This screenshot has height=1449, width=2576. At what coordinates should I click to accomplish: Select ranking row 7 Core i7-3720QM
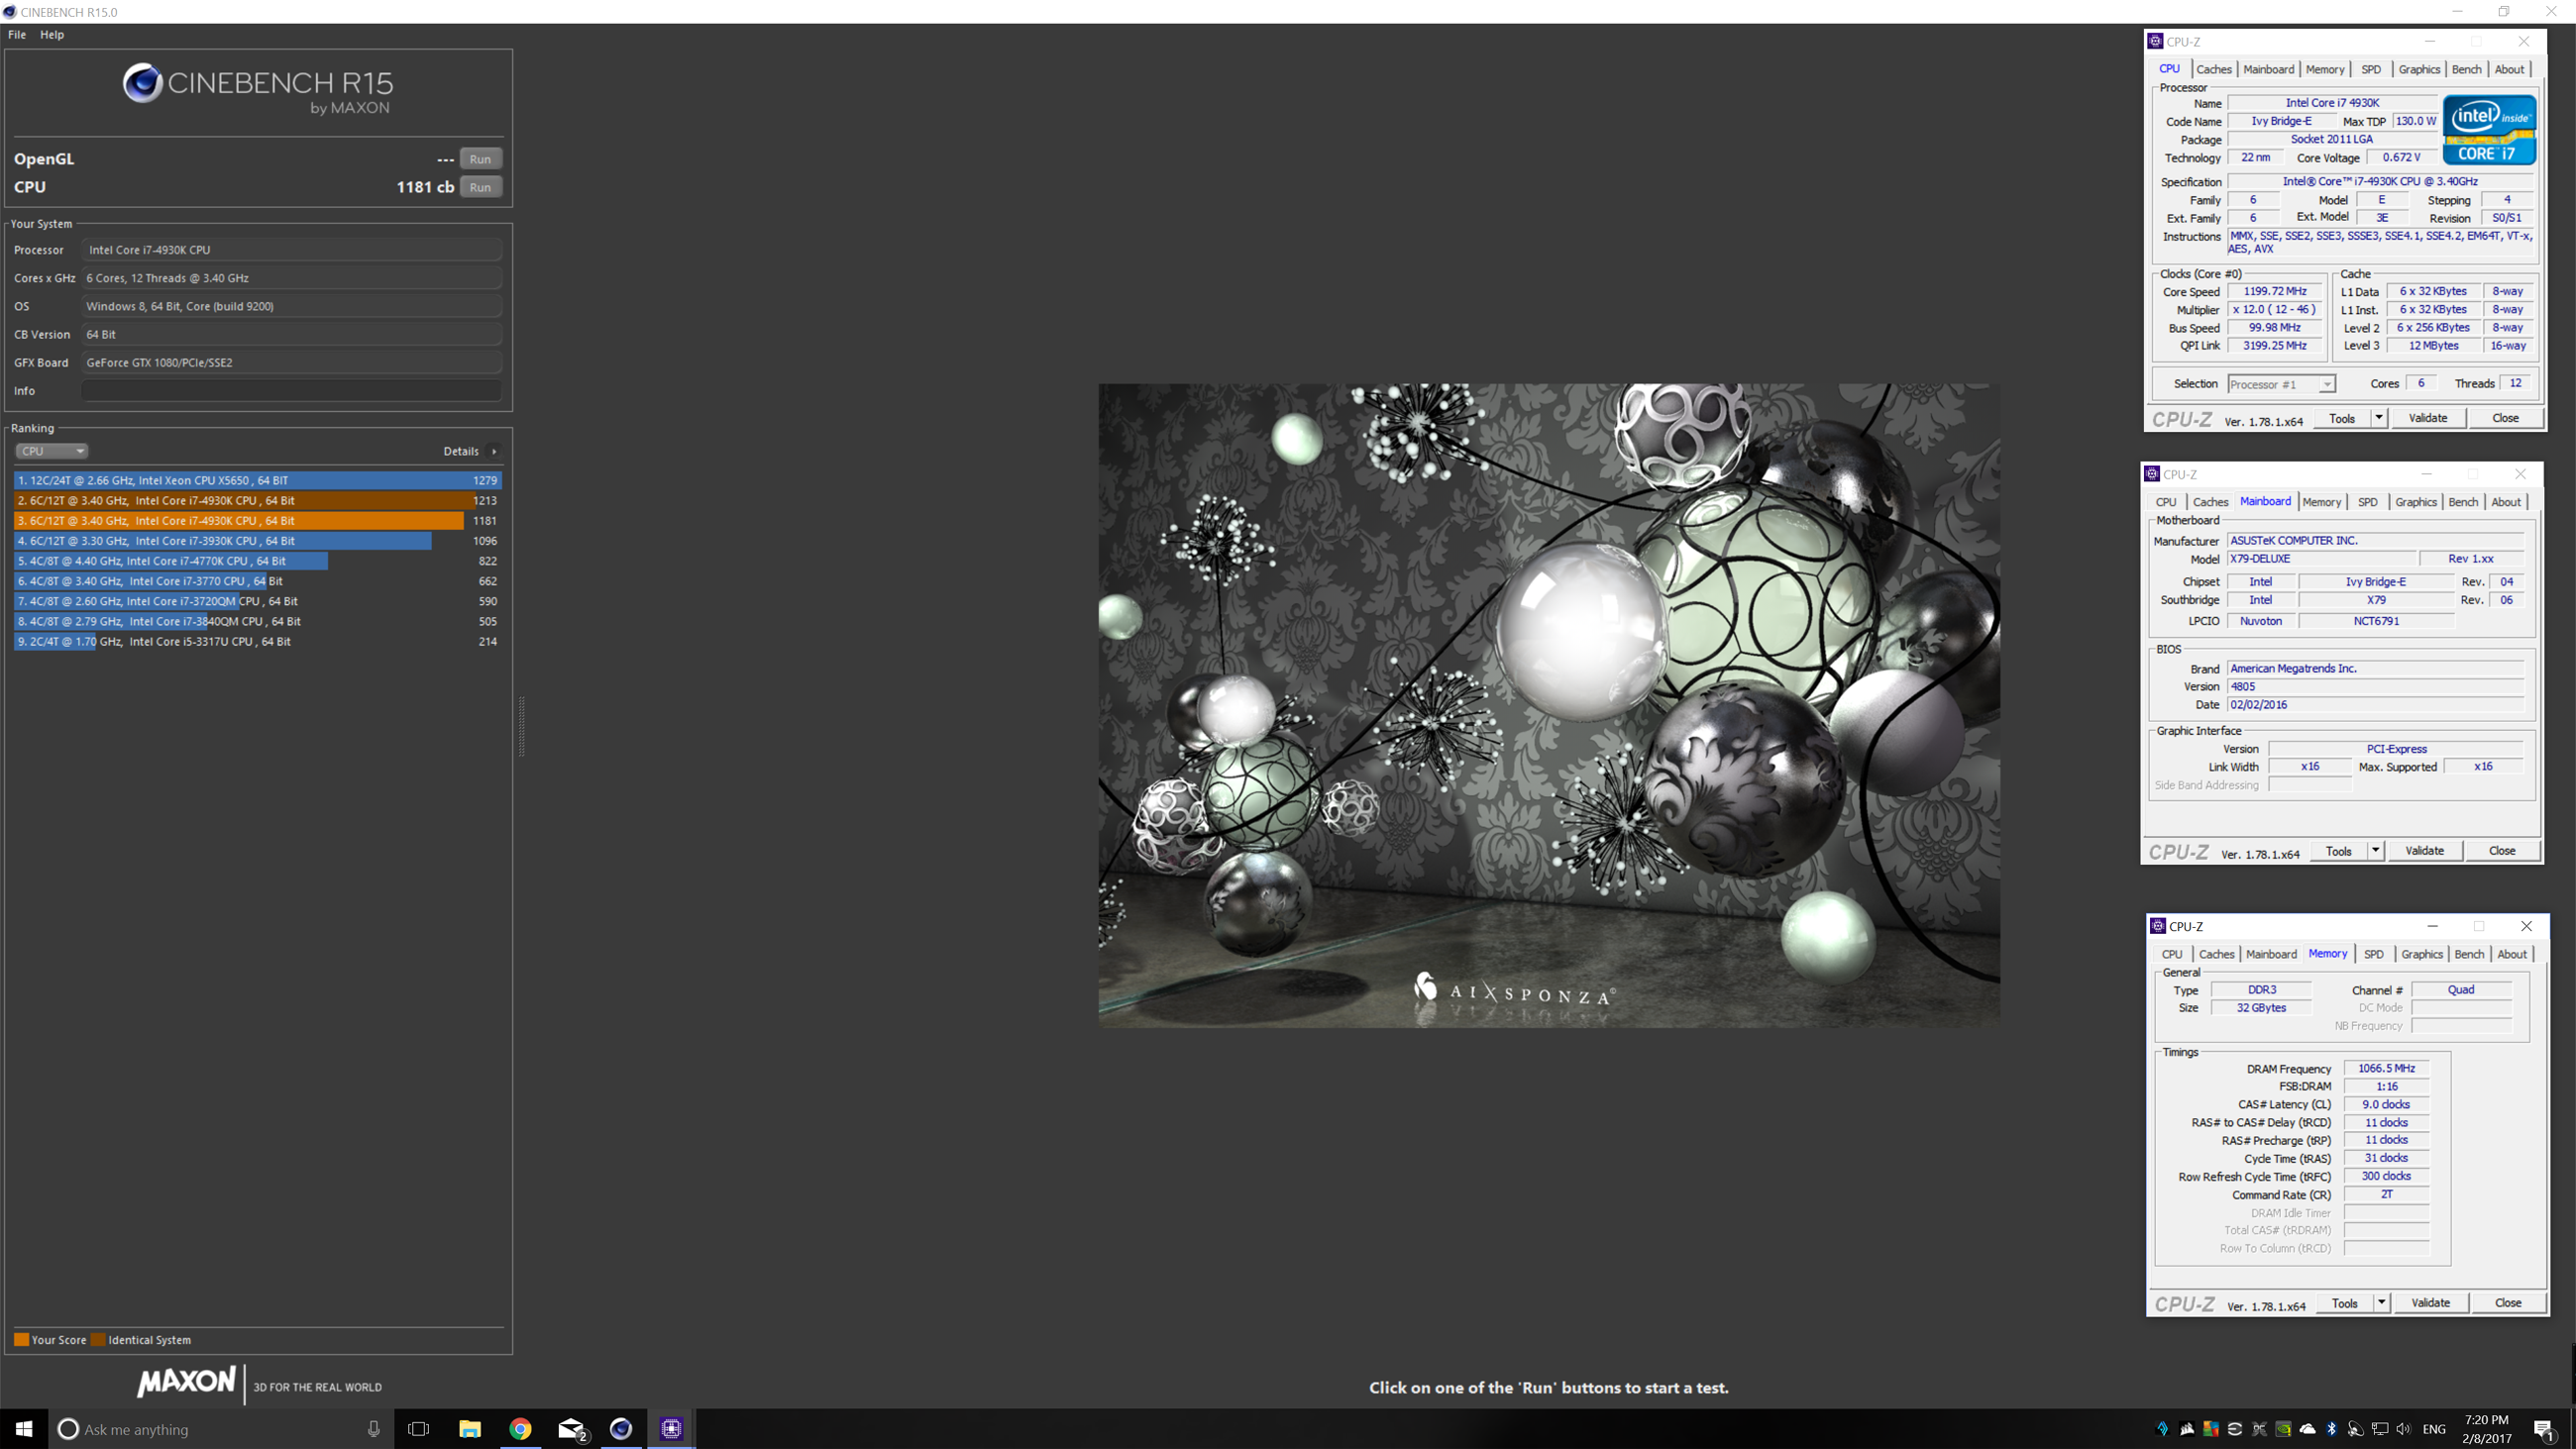point(257,601)
